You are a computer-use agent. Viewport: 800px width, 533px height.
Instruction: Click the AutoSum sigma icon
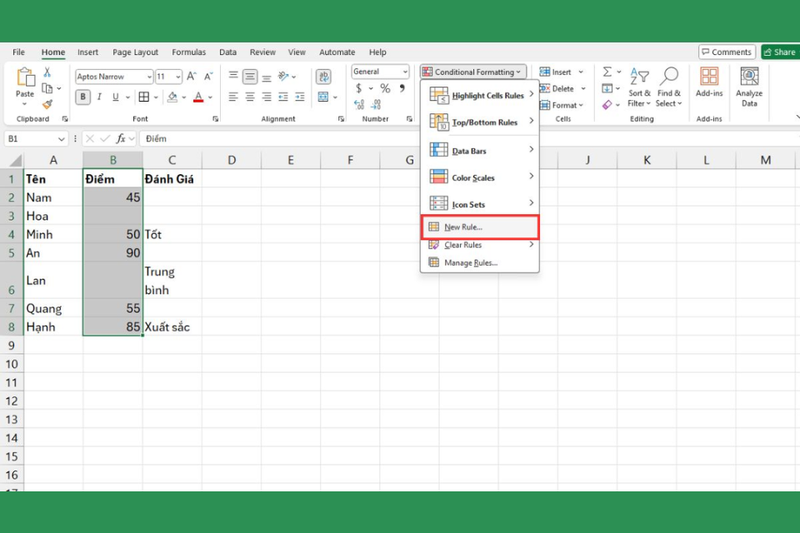(607, 72)
